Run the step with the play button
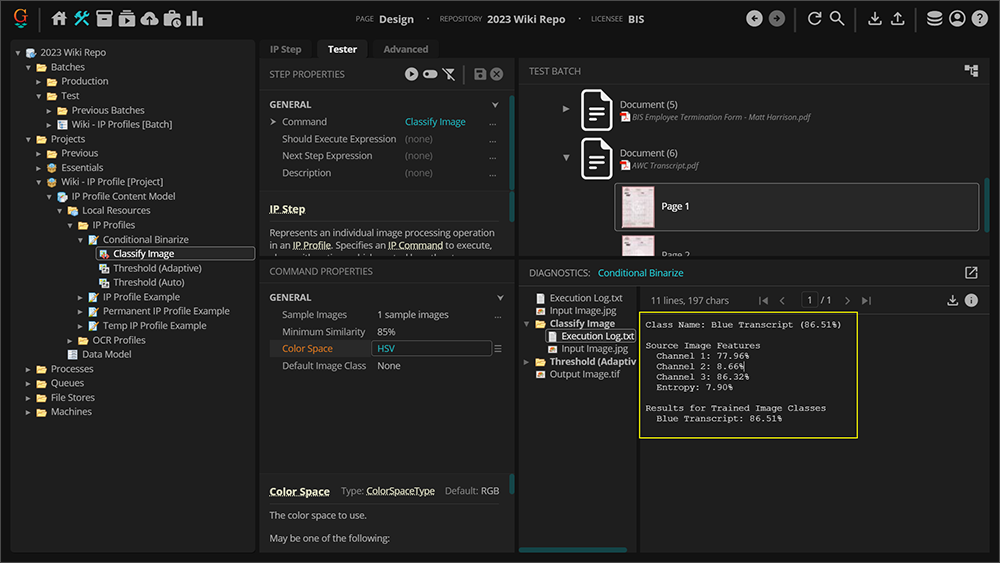 (411, 74)
